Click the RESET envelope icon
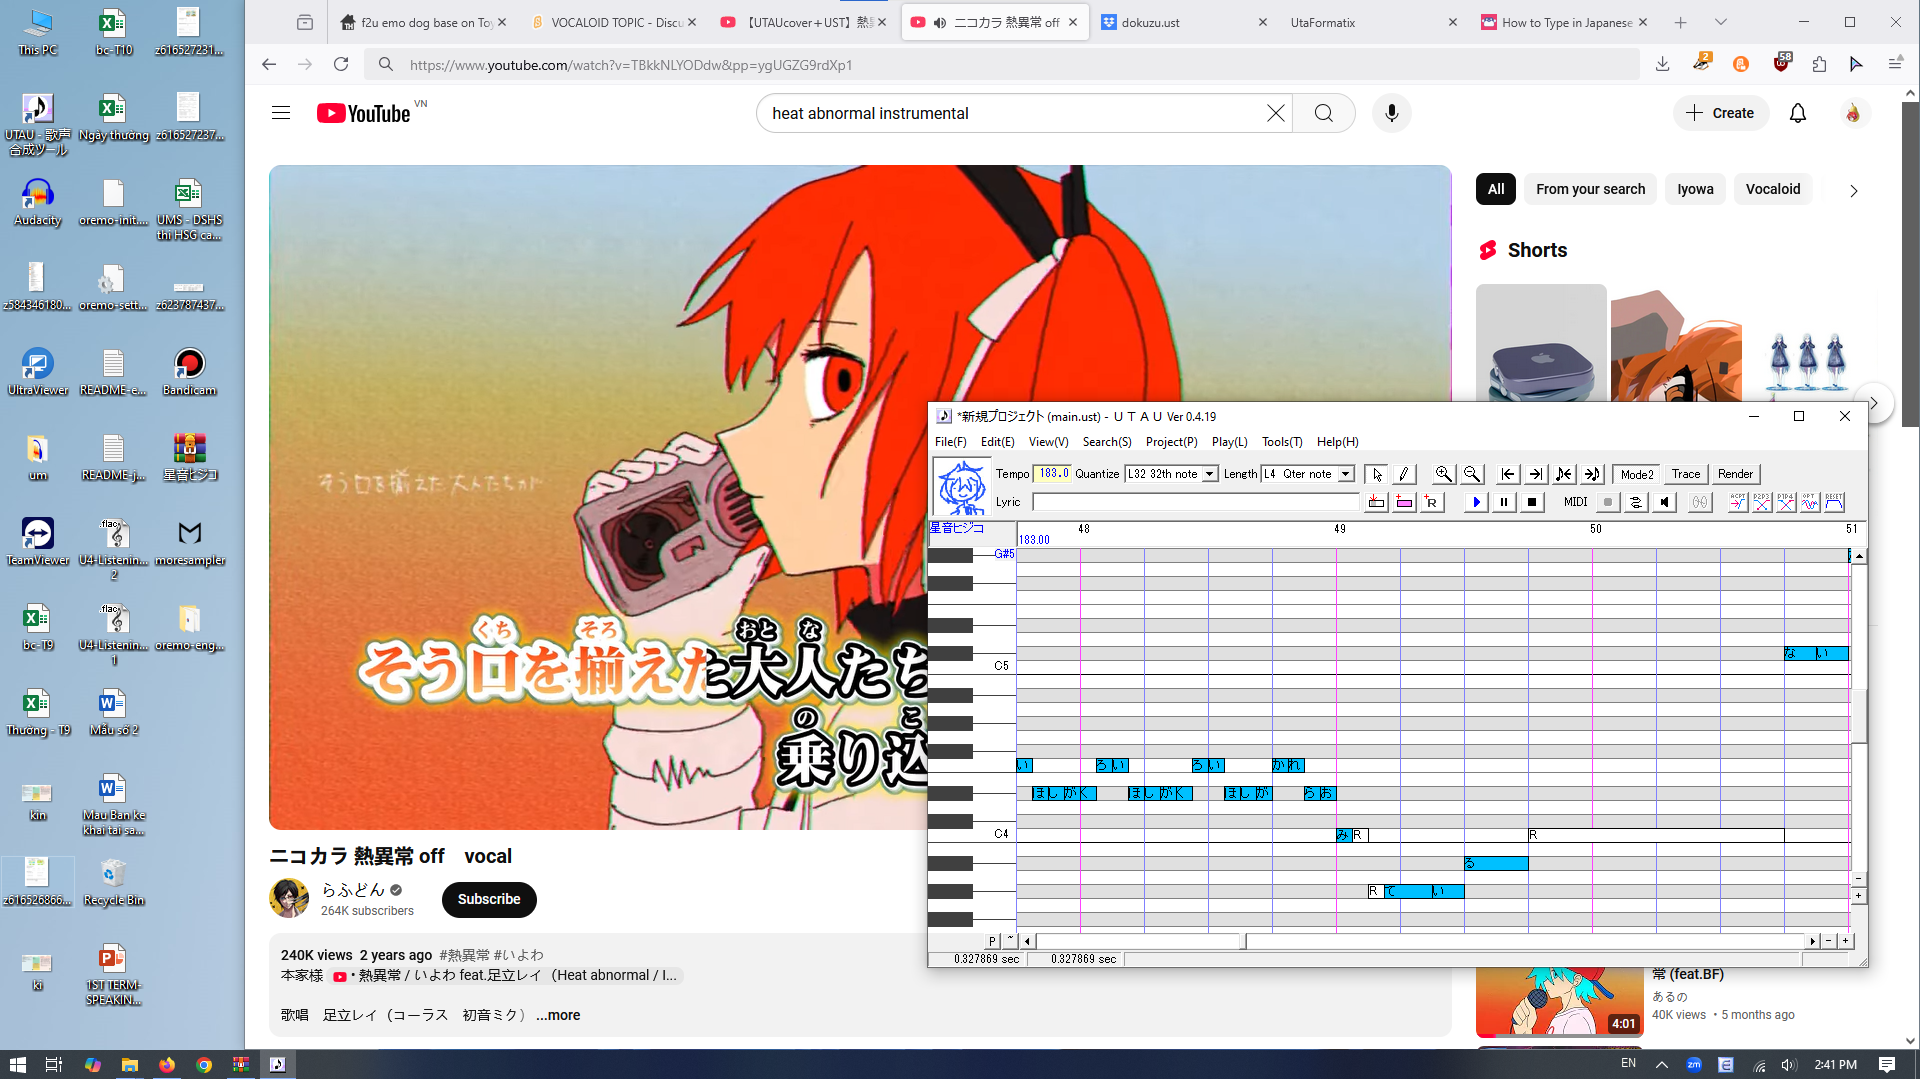Viewport: 1920px width, 1079px height. click(x=1834, y=502)
